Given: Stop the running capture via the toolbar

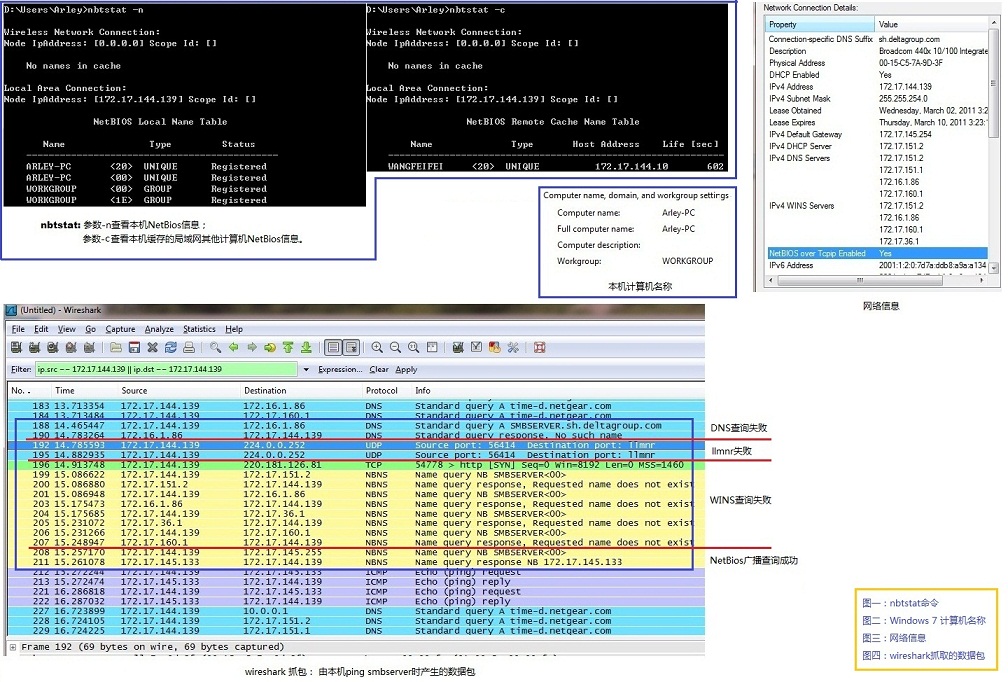Looking at the screenshot, I should [71, 348].
